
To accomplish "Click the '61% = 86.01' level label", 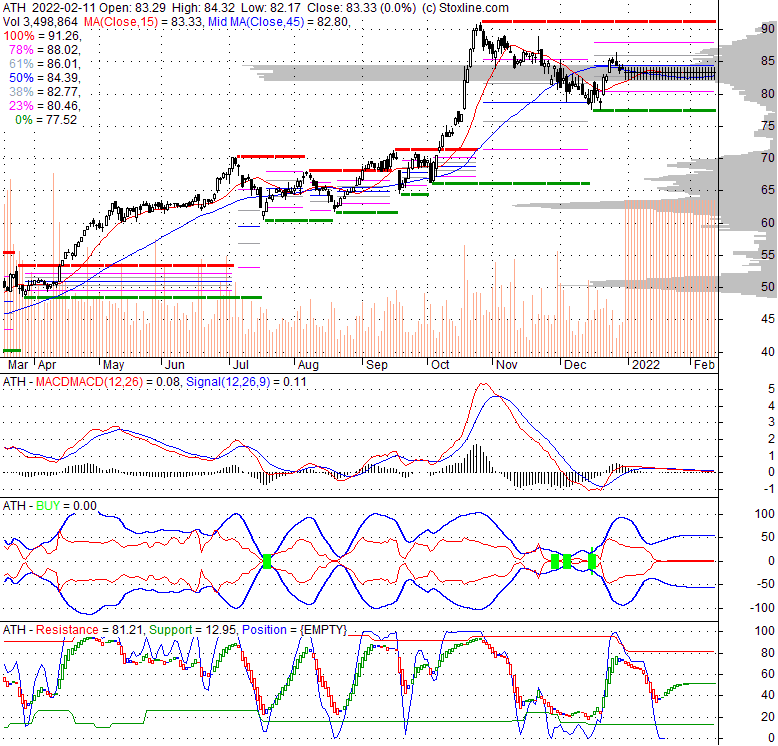I will click(45, 63).
